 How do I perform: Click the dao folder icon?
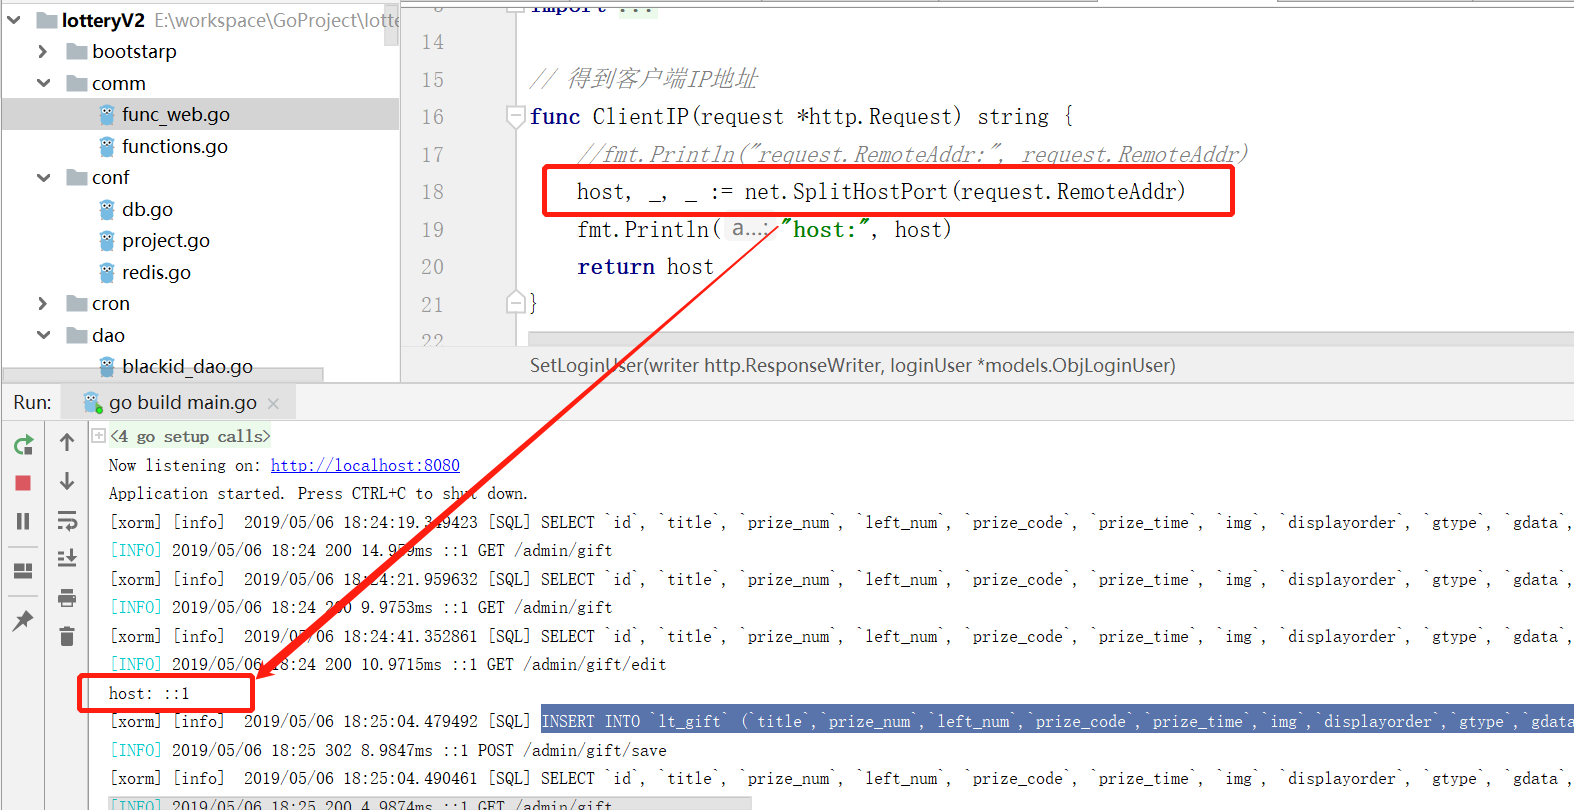coord(77,335)
